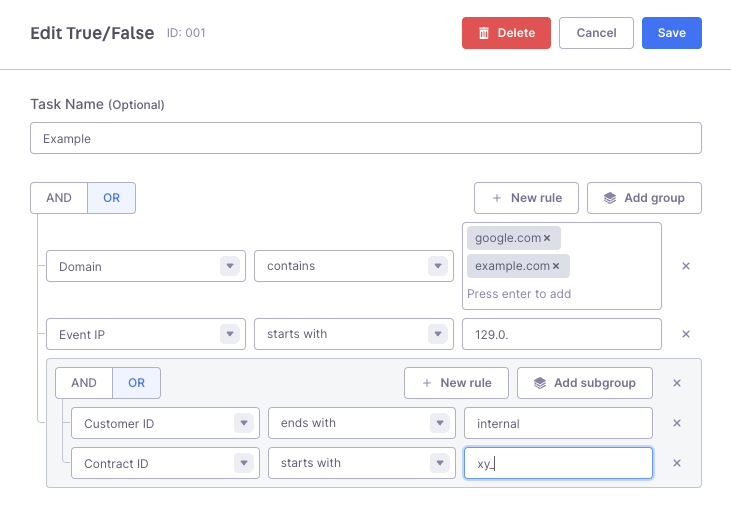Image resolution: width=731 pixels, height=517 pixels.
Task: Focus the Task Name input field
Action: click(365, 139)
